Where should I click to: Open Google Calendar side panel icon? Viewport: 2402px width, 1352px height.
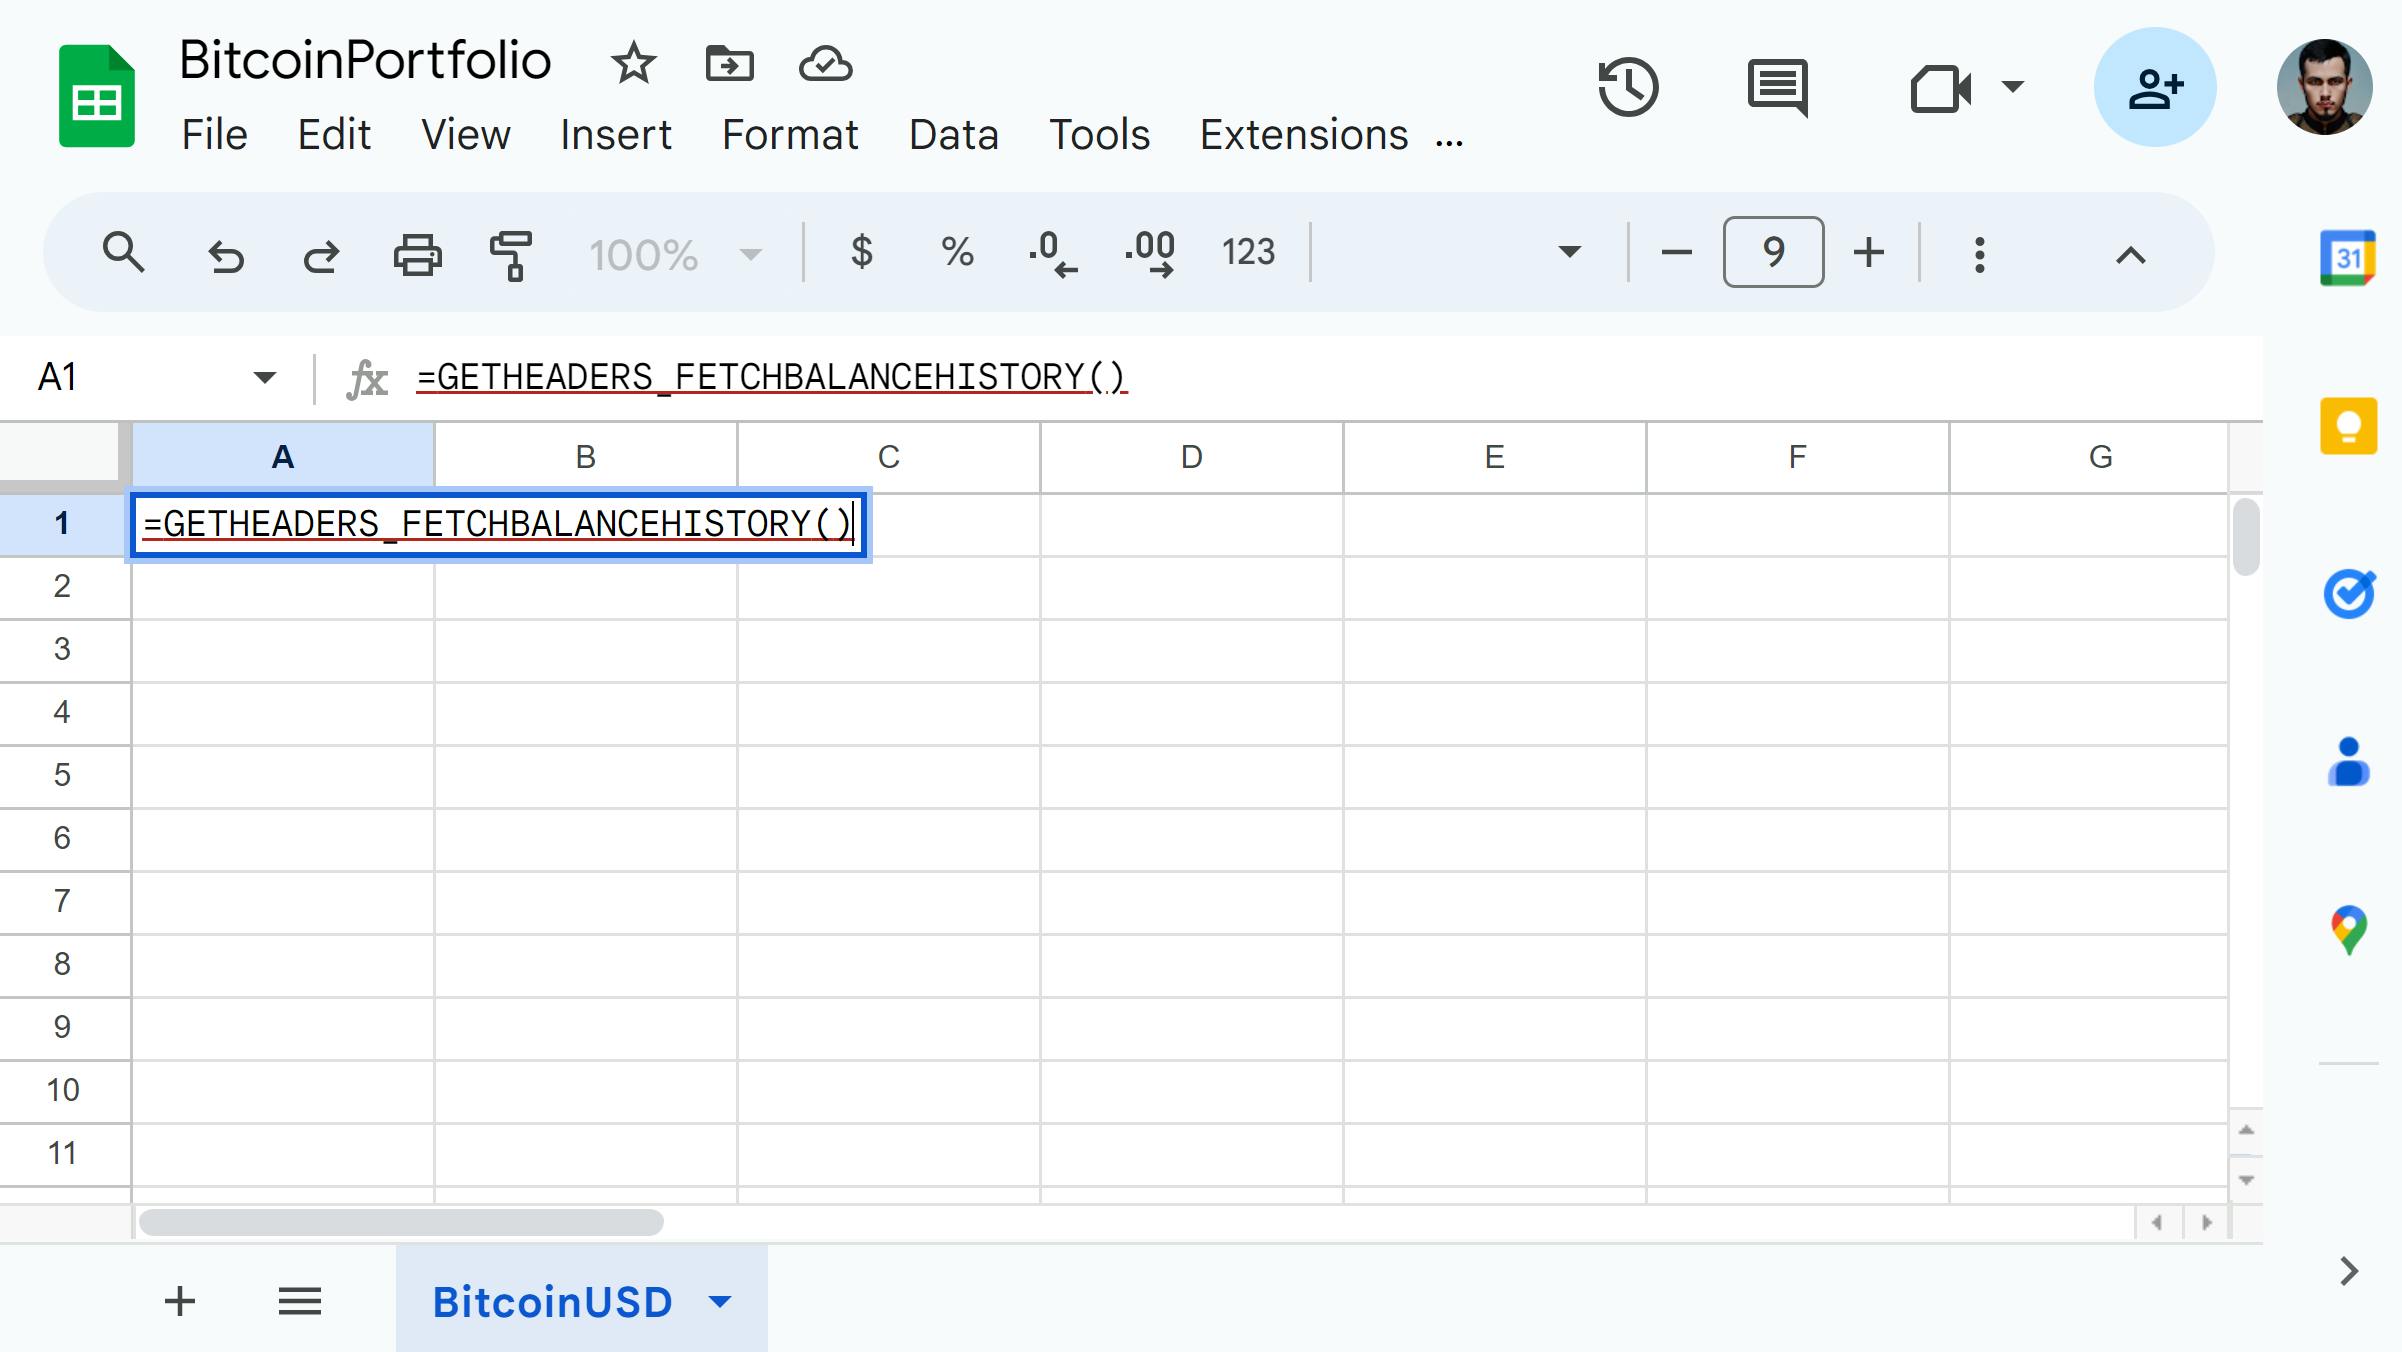2348,258
